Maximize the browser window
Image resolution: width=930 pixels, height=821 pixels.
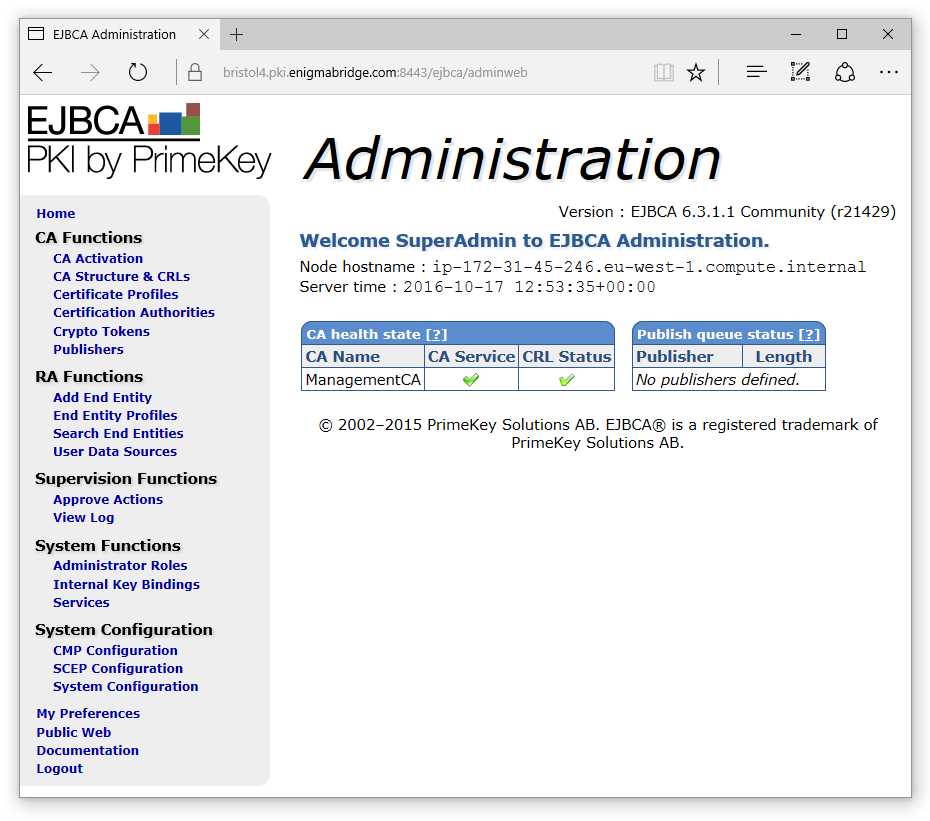tap(842, 34)
